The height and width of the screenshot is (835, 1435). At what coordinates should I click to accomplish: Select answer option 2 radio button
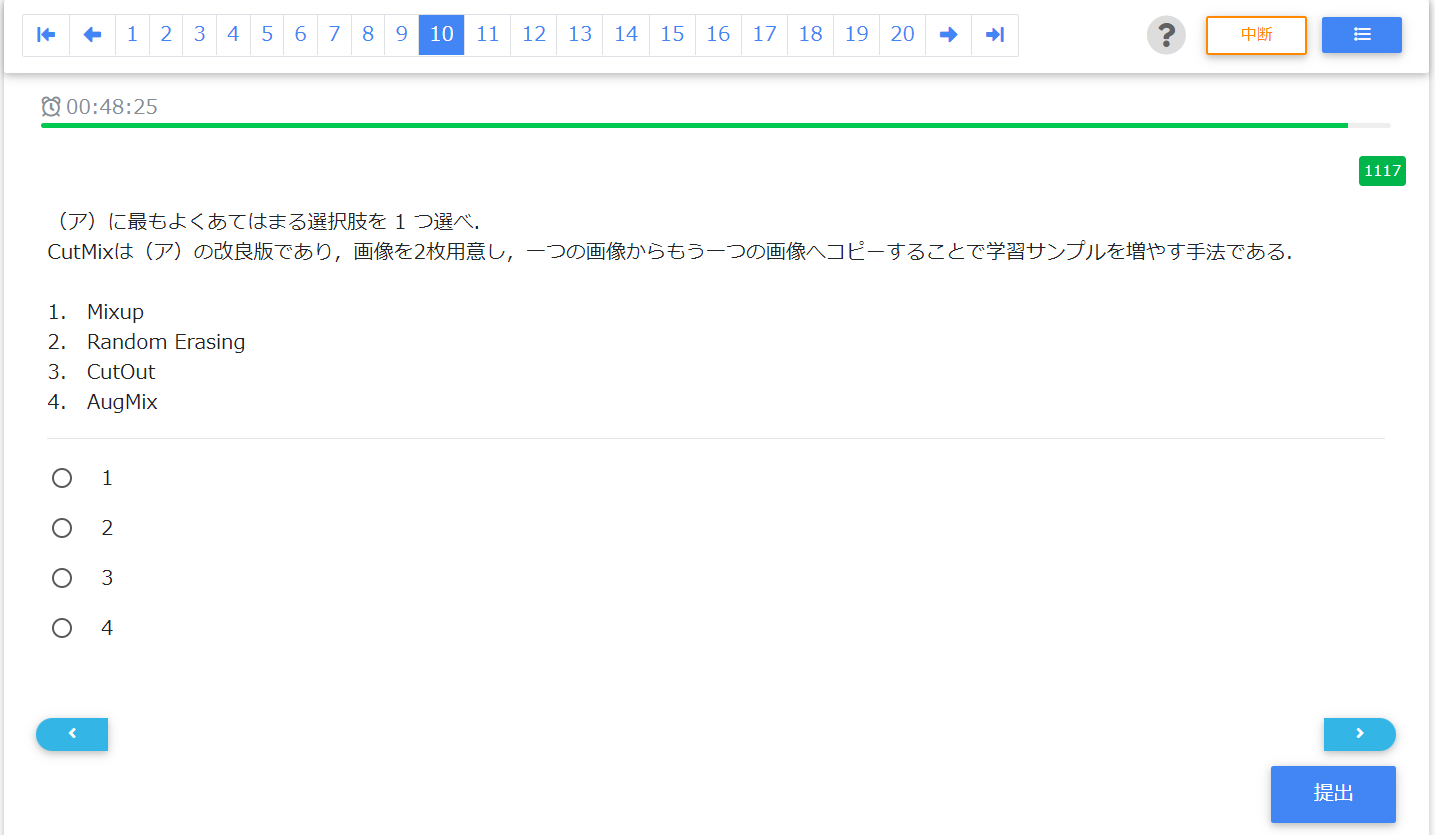coord(62,528)
